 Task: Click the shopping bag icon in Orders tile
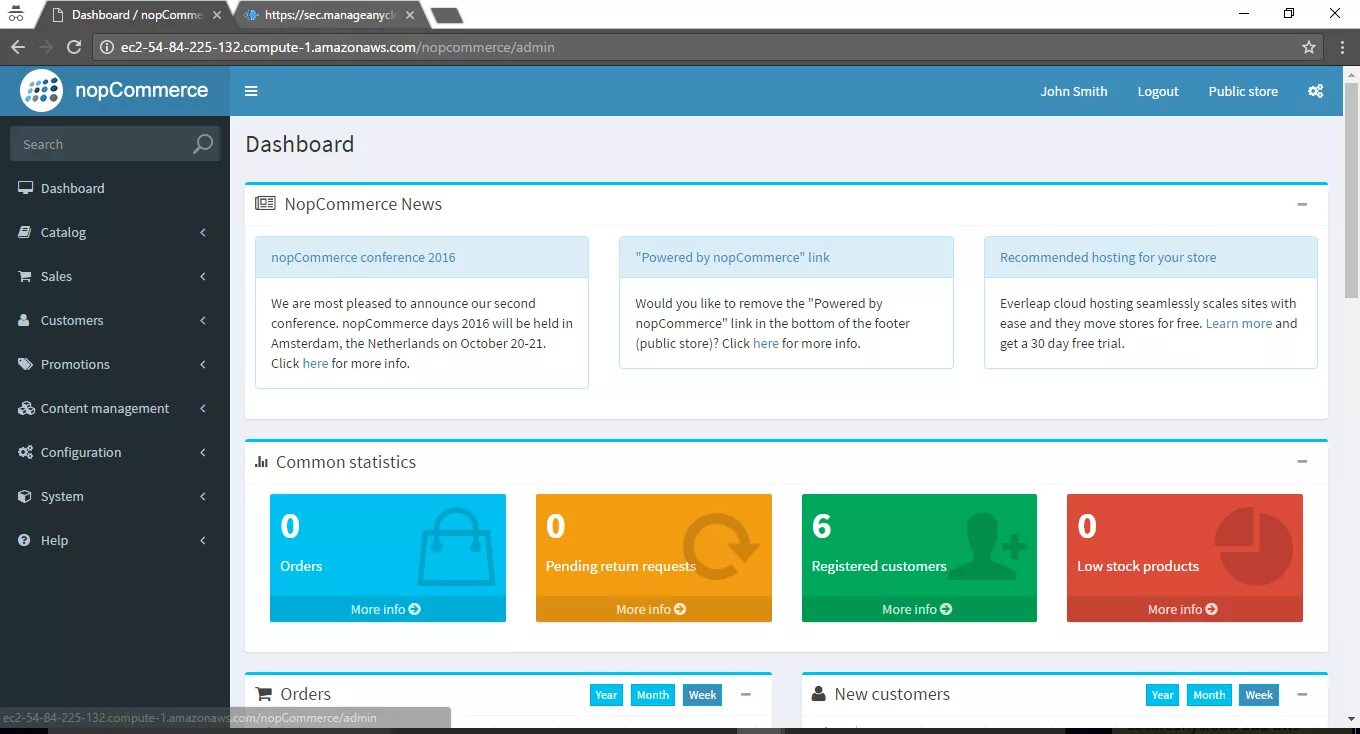click(x=455, y=546)
